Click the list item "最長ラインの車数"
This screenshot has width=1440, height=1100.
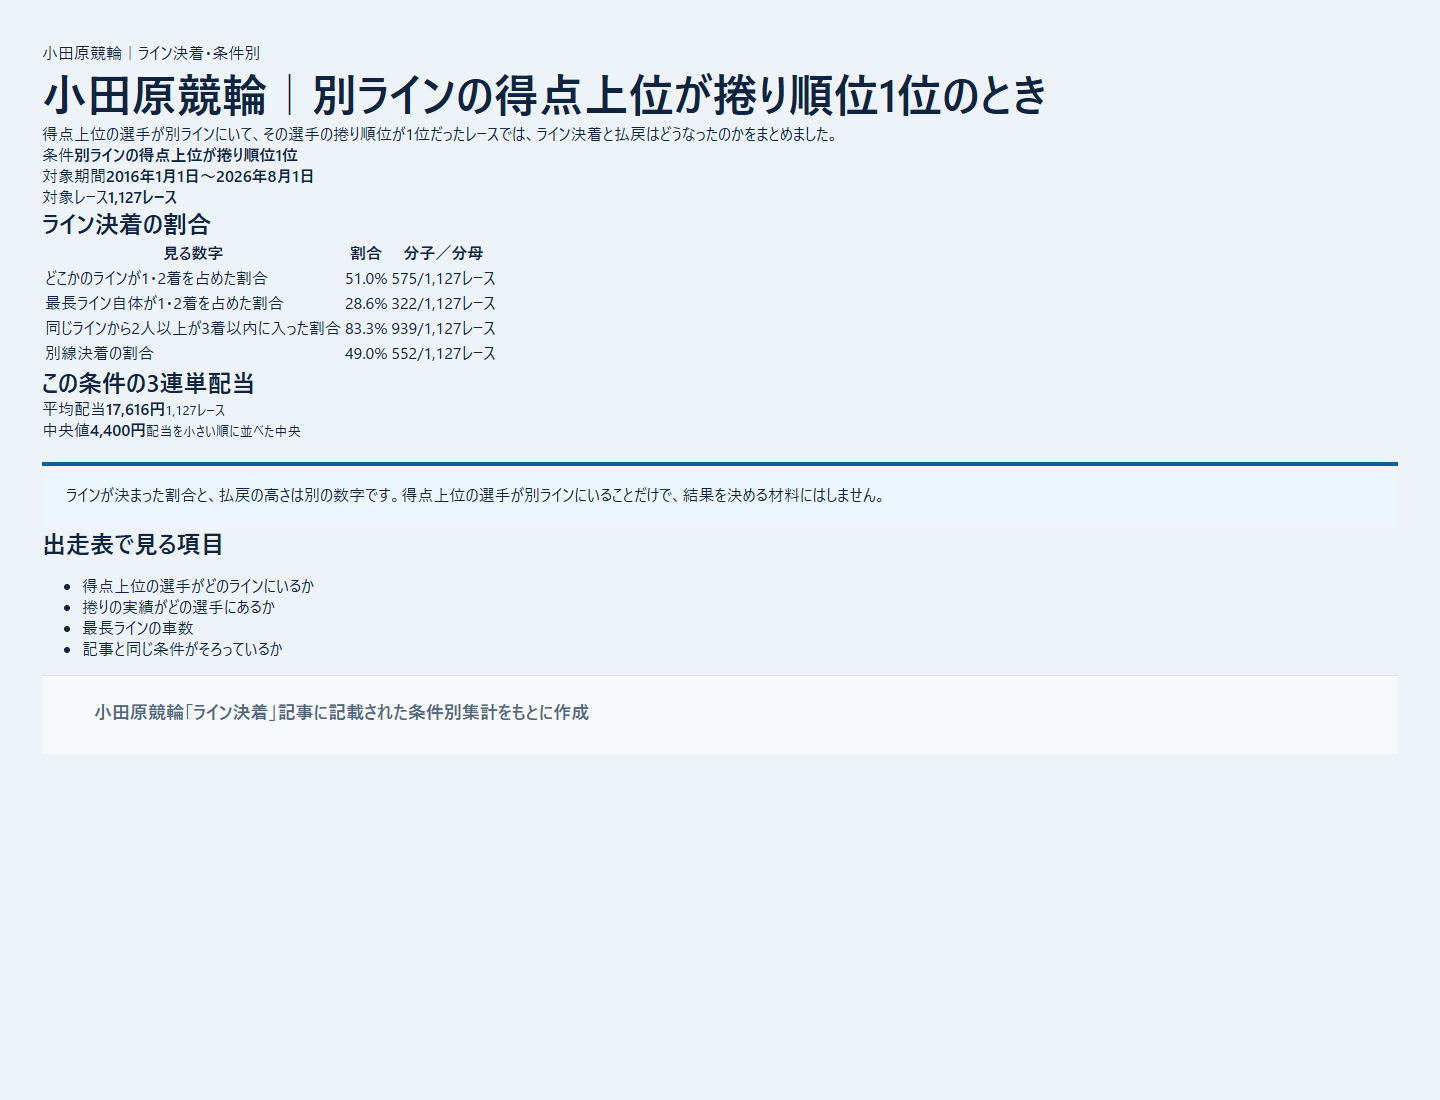click(138, 629)
